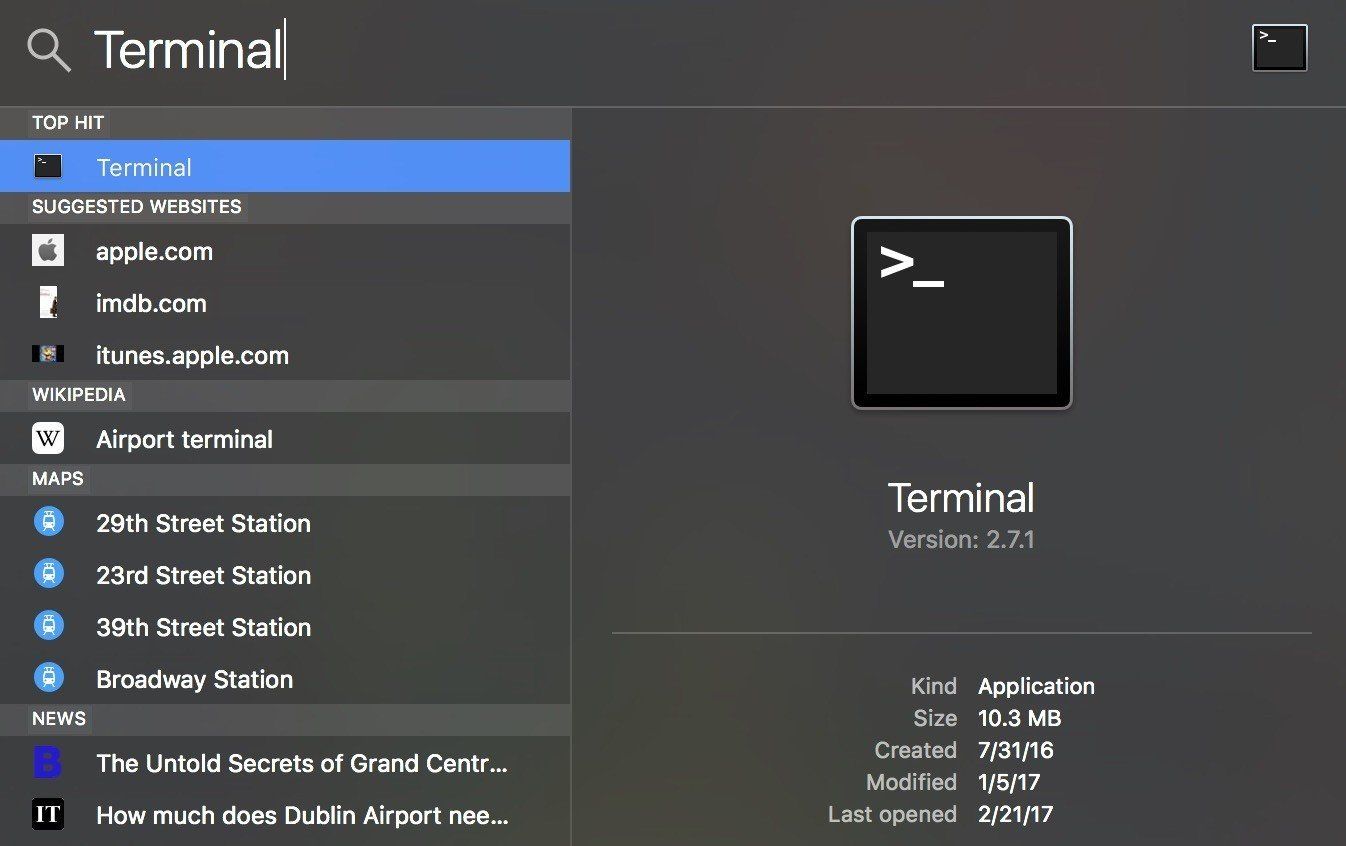Select the Terminal icon in Top Hit

[48, 166]
